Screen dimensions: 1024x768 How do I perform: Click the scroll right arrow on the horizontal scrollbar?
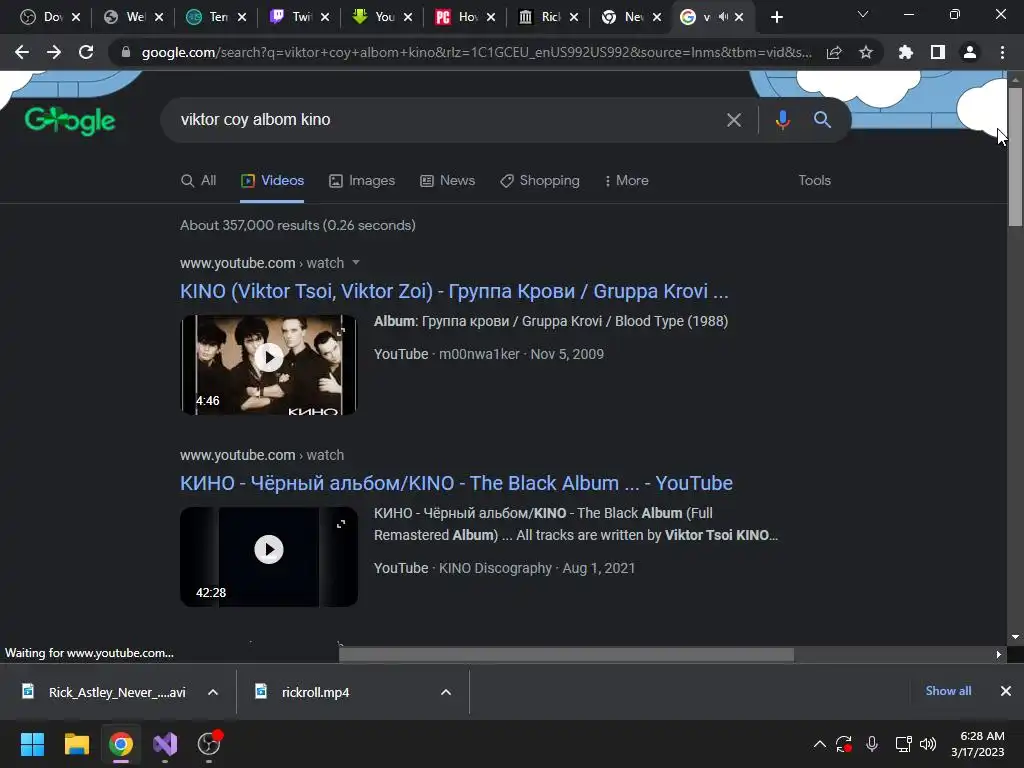tap(998, 654)
